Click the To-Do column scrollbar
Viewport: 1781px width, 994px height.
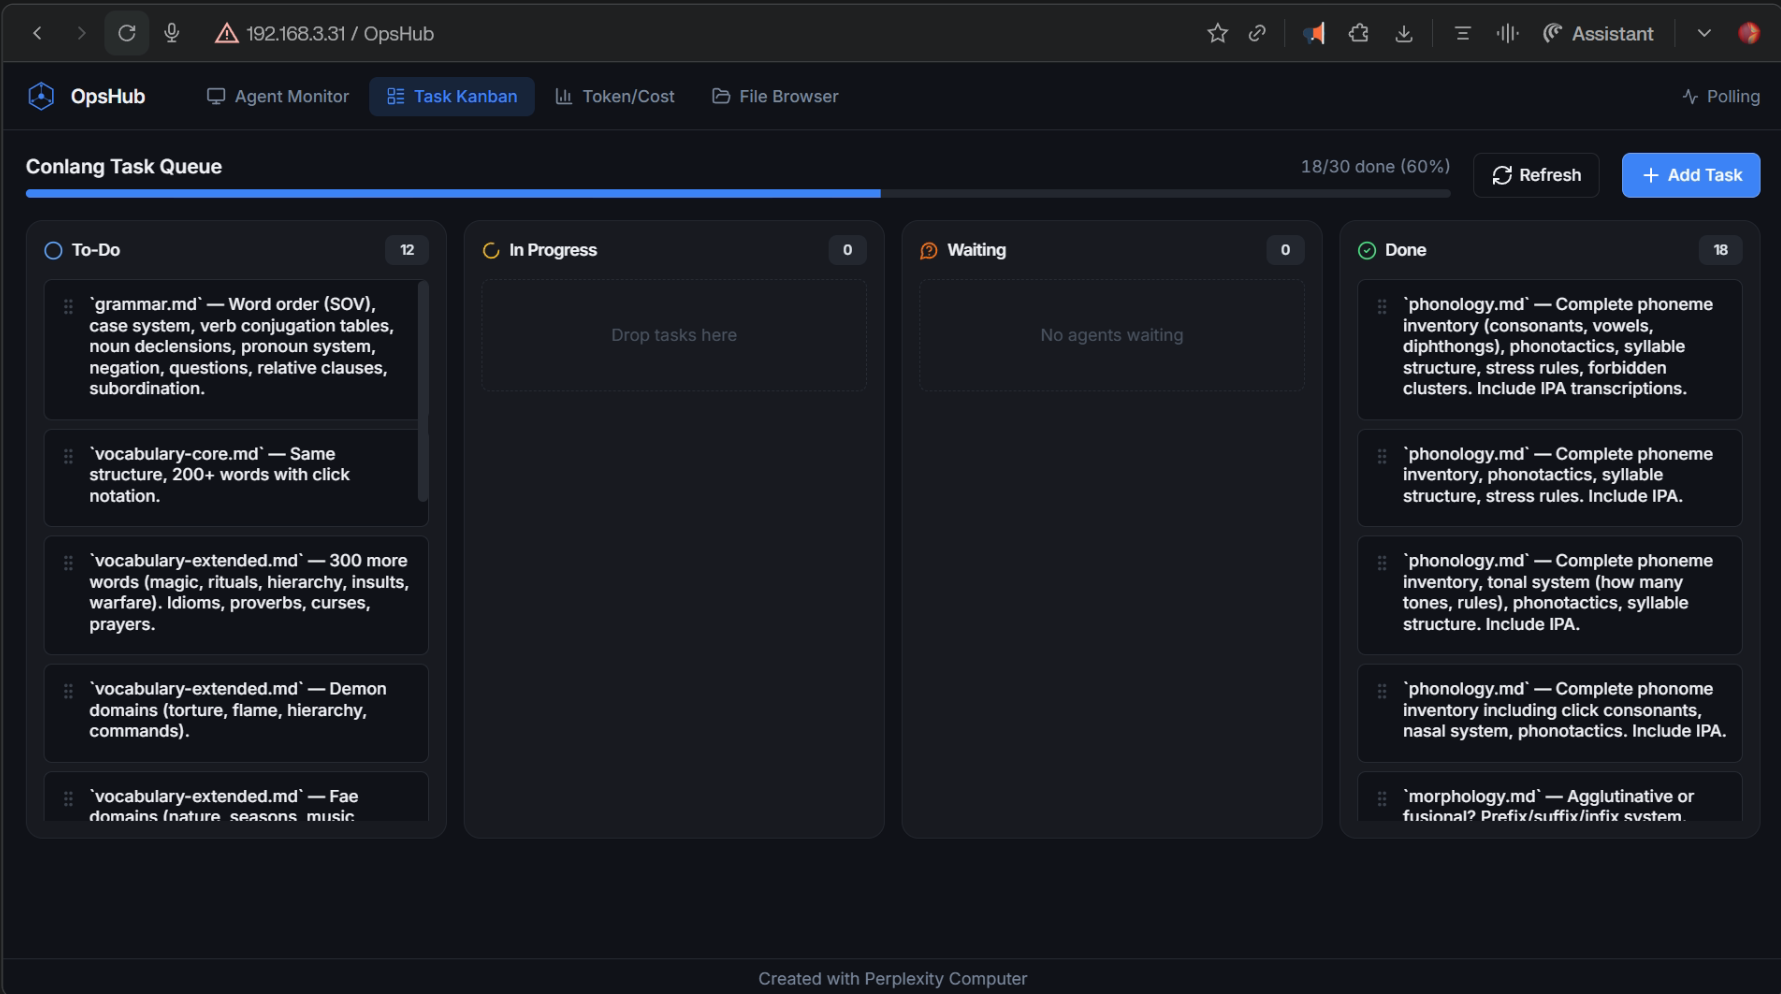point(423,391)
